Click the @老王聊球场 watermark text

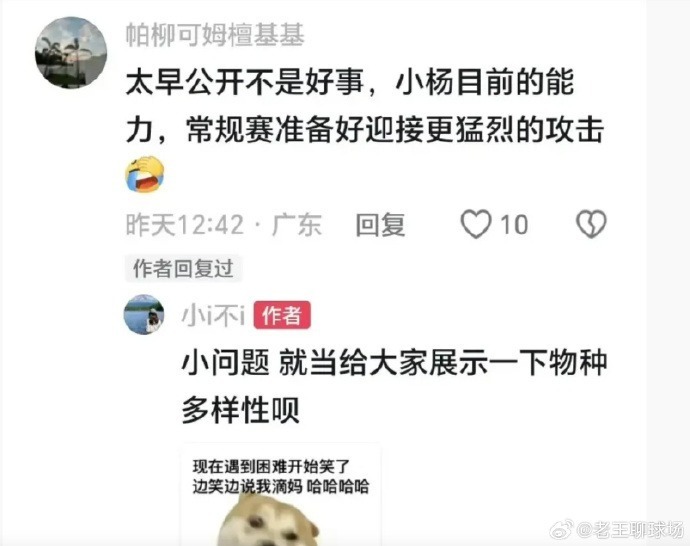(x=630, y=529)
